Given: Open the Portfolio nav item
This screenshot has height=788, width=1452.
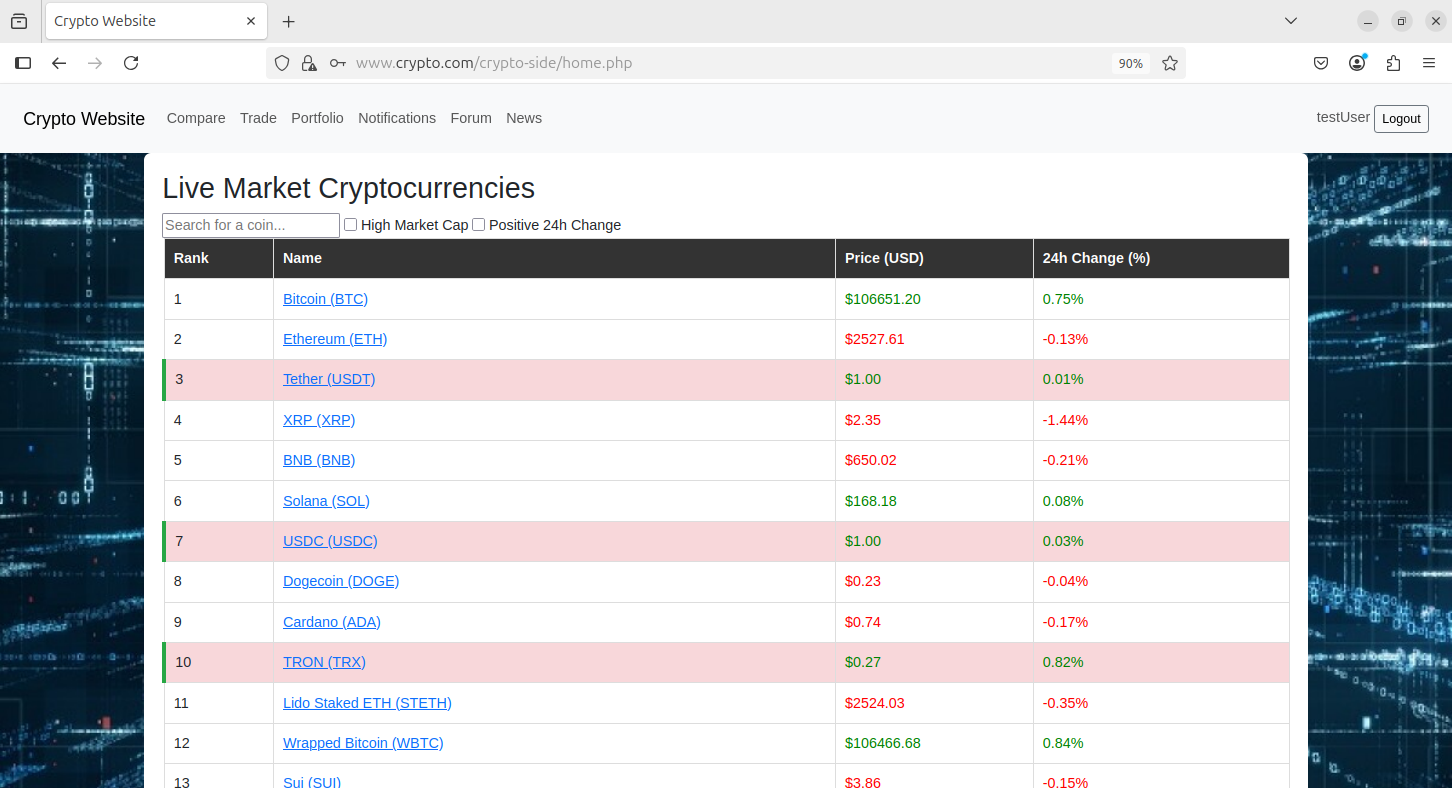Looking at the screenshot, I should (317, 118).
